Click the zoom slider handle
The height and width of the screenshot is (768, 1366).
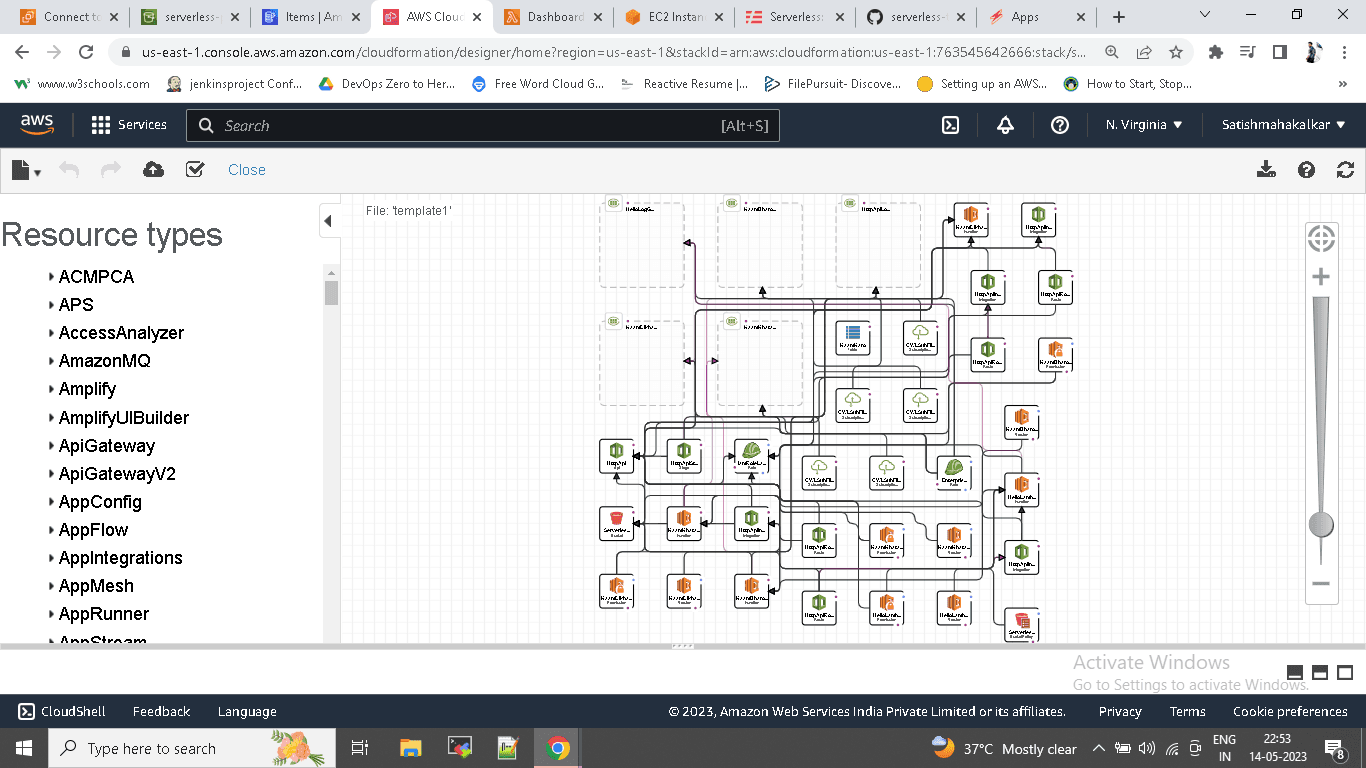pos(1321,524)
